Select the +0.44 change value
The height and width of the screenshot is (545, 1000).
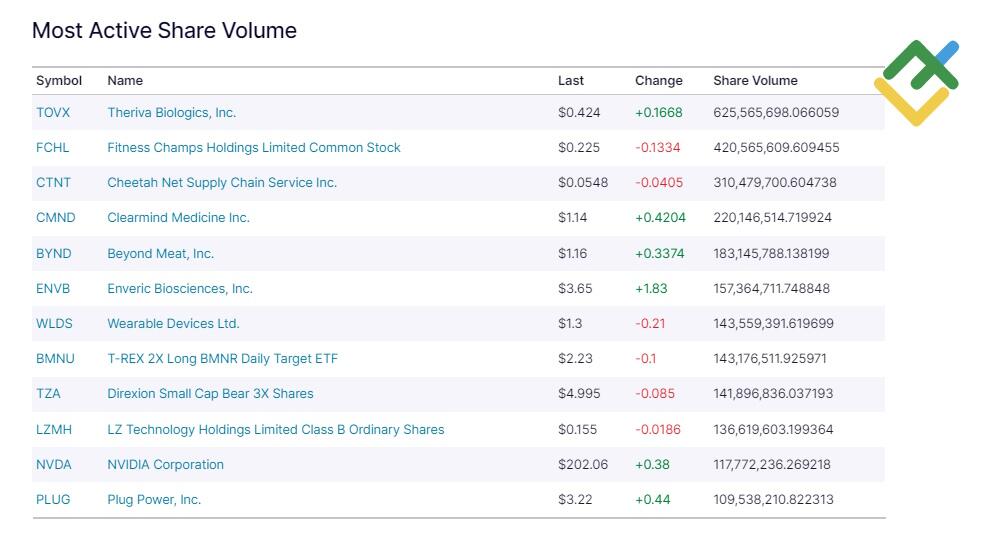(x=652, y=500)
